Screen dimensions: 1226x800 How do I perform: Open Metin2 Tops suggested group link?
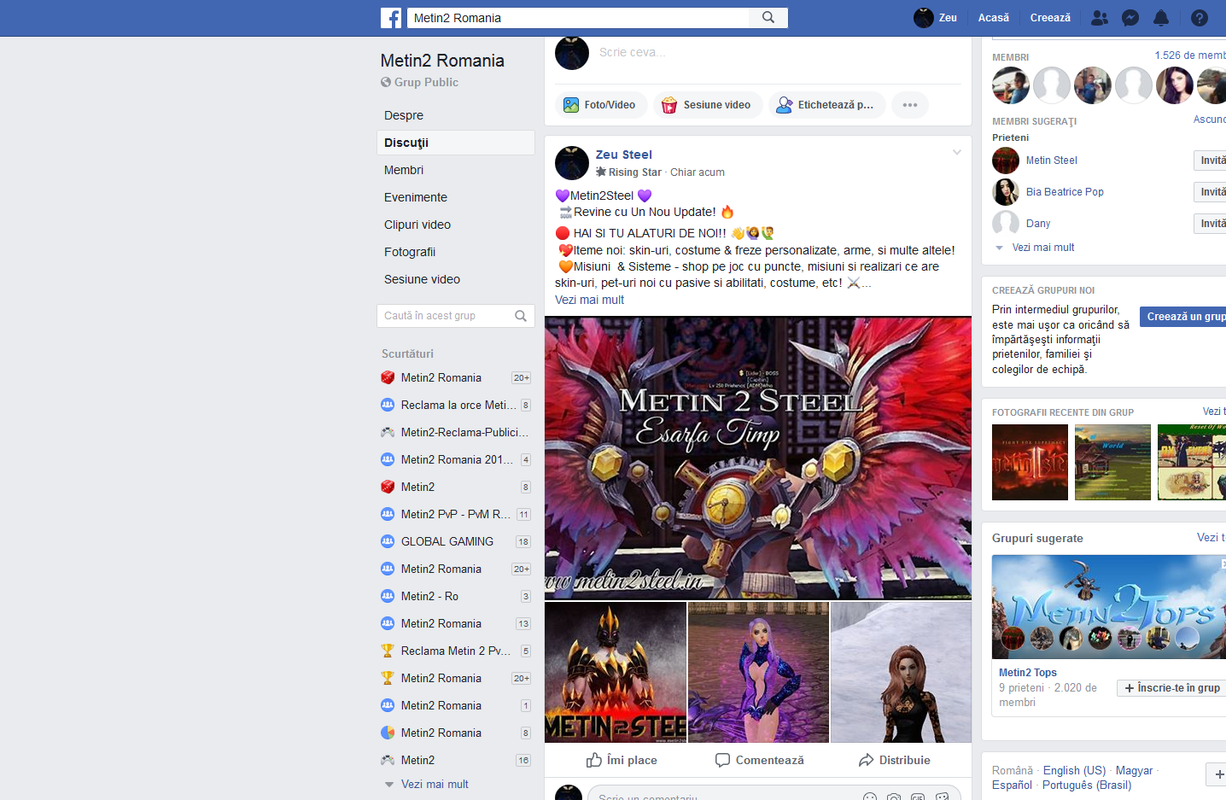(1027, 673)
